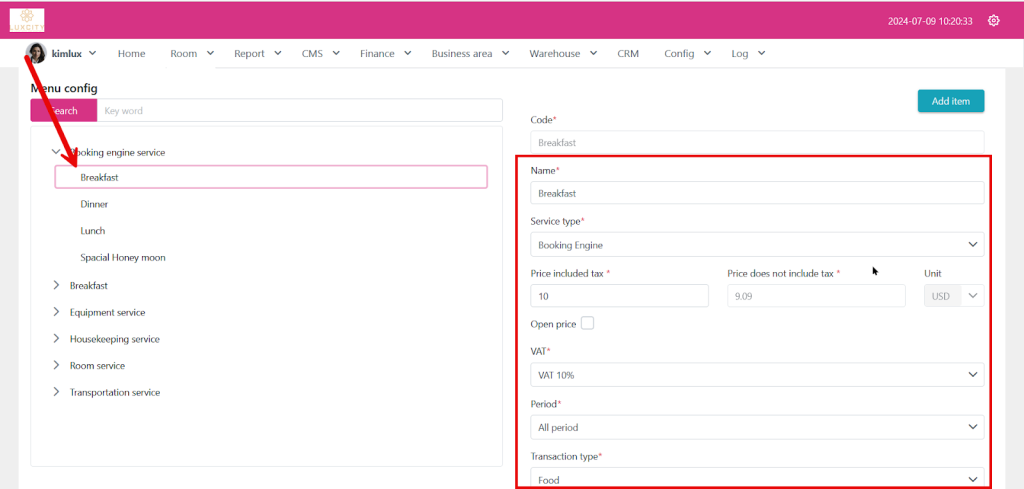Open the Finance menu
The height and width of the screenshot is (489, 1024).
coord(384,54)
